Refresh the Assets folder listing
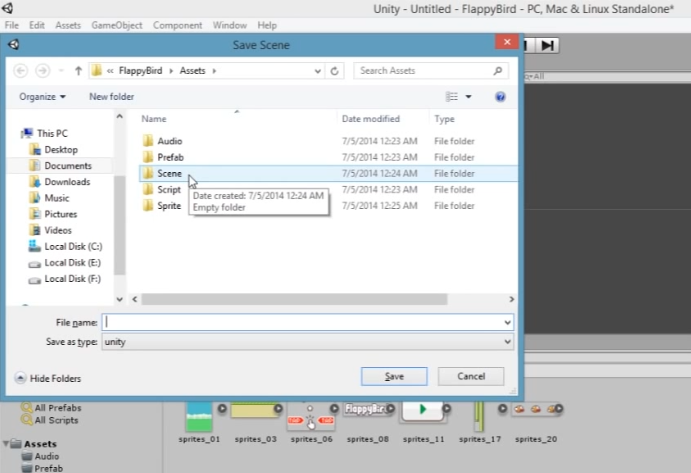 334,71
